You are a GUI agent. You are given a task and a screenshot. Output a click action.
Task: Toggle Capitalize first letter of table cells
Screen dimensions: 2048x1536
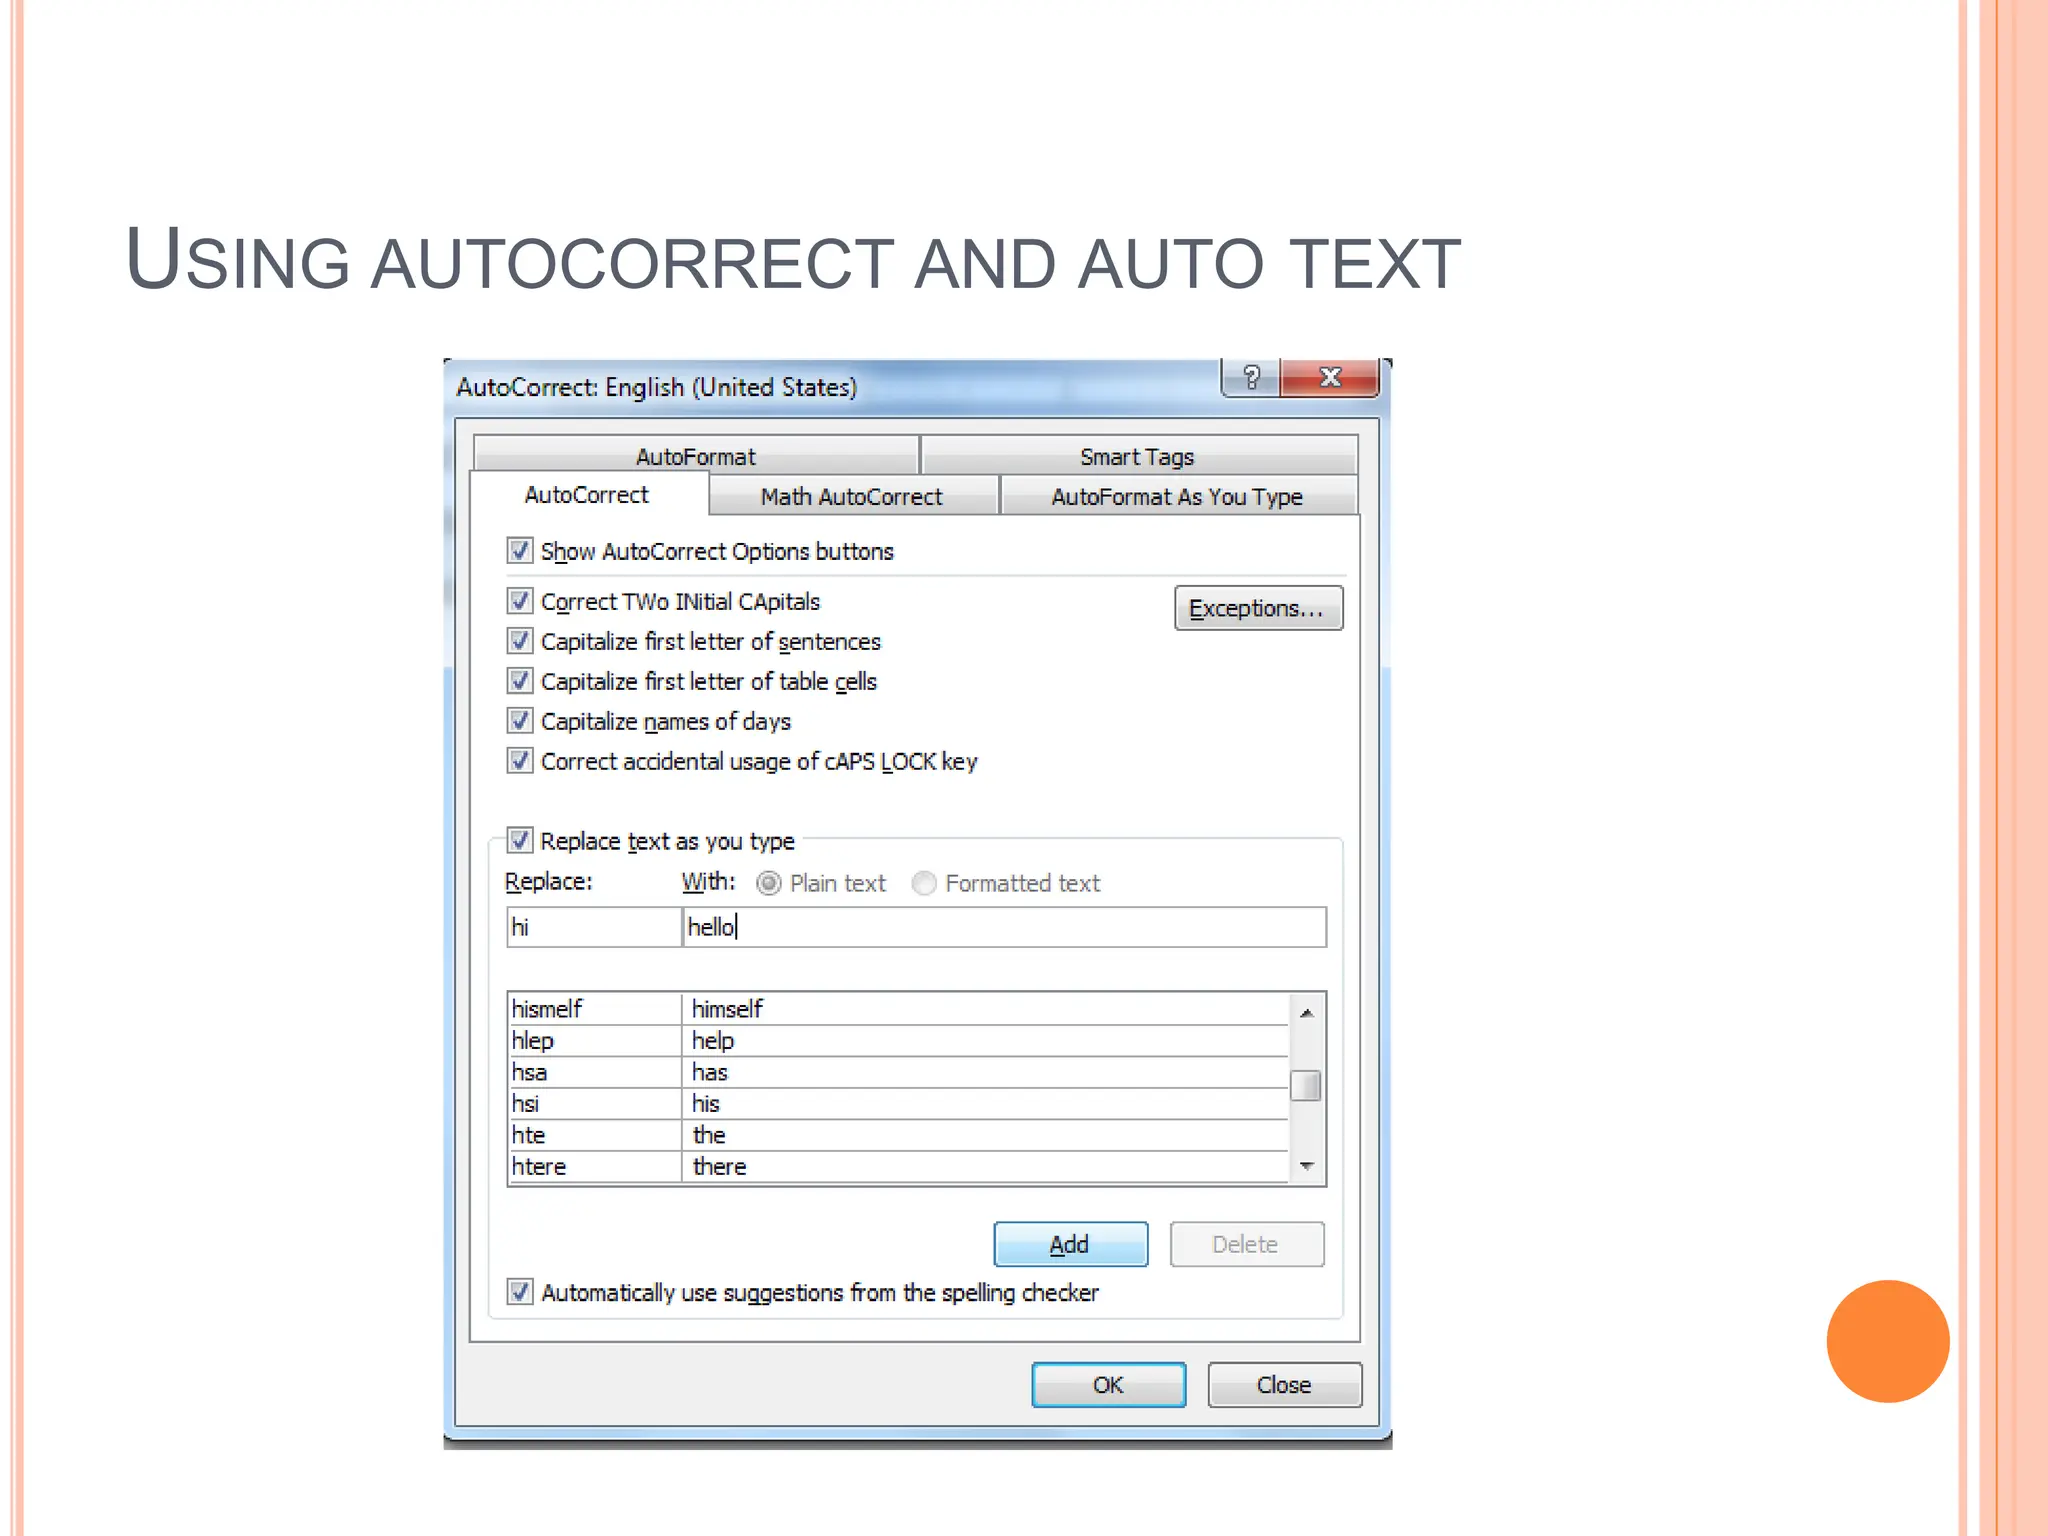coord(519,680)
